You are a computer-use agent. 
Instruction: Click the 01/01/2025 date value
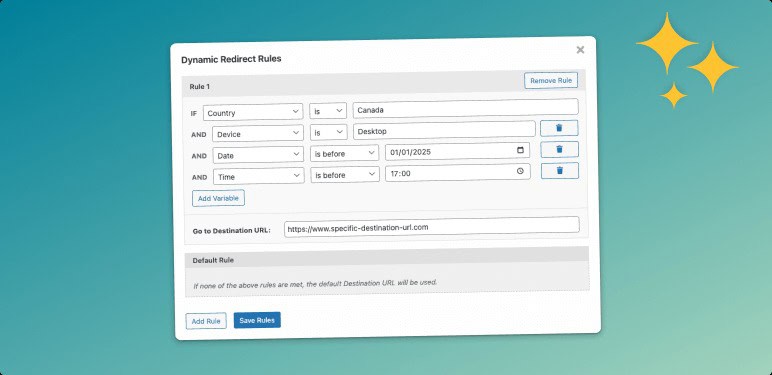tap(411, 152)
